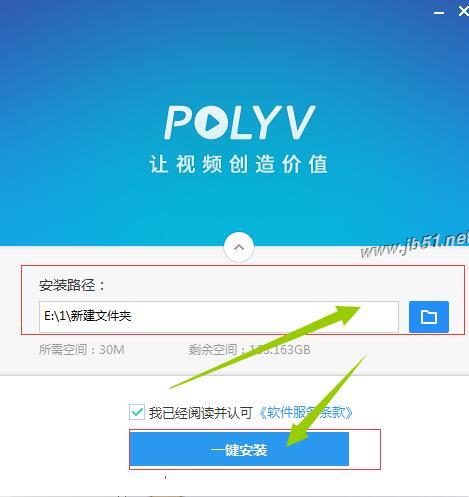
Task: Click the 剩余空间 free-space text
Action: 249,350
